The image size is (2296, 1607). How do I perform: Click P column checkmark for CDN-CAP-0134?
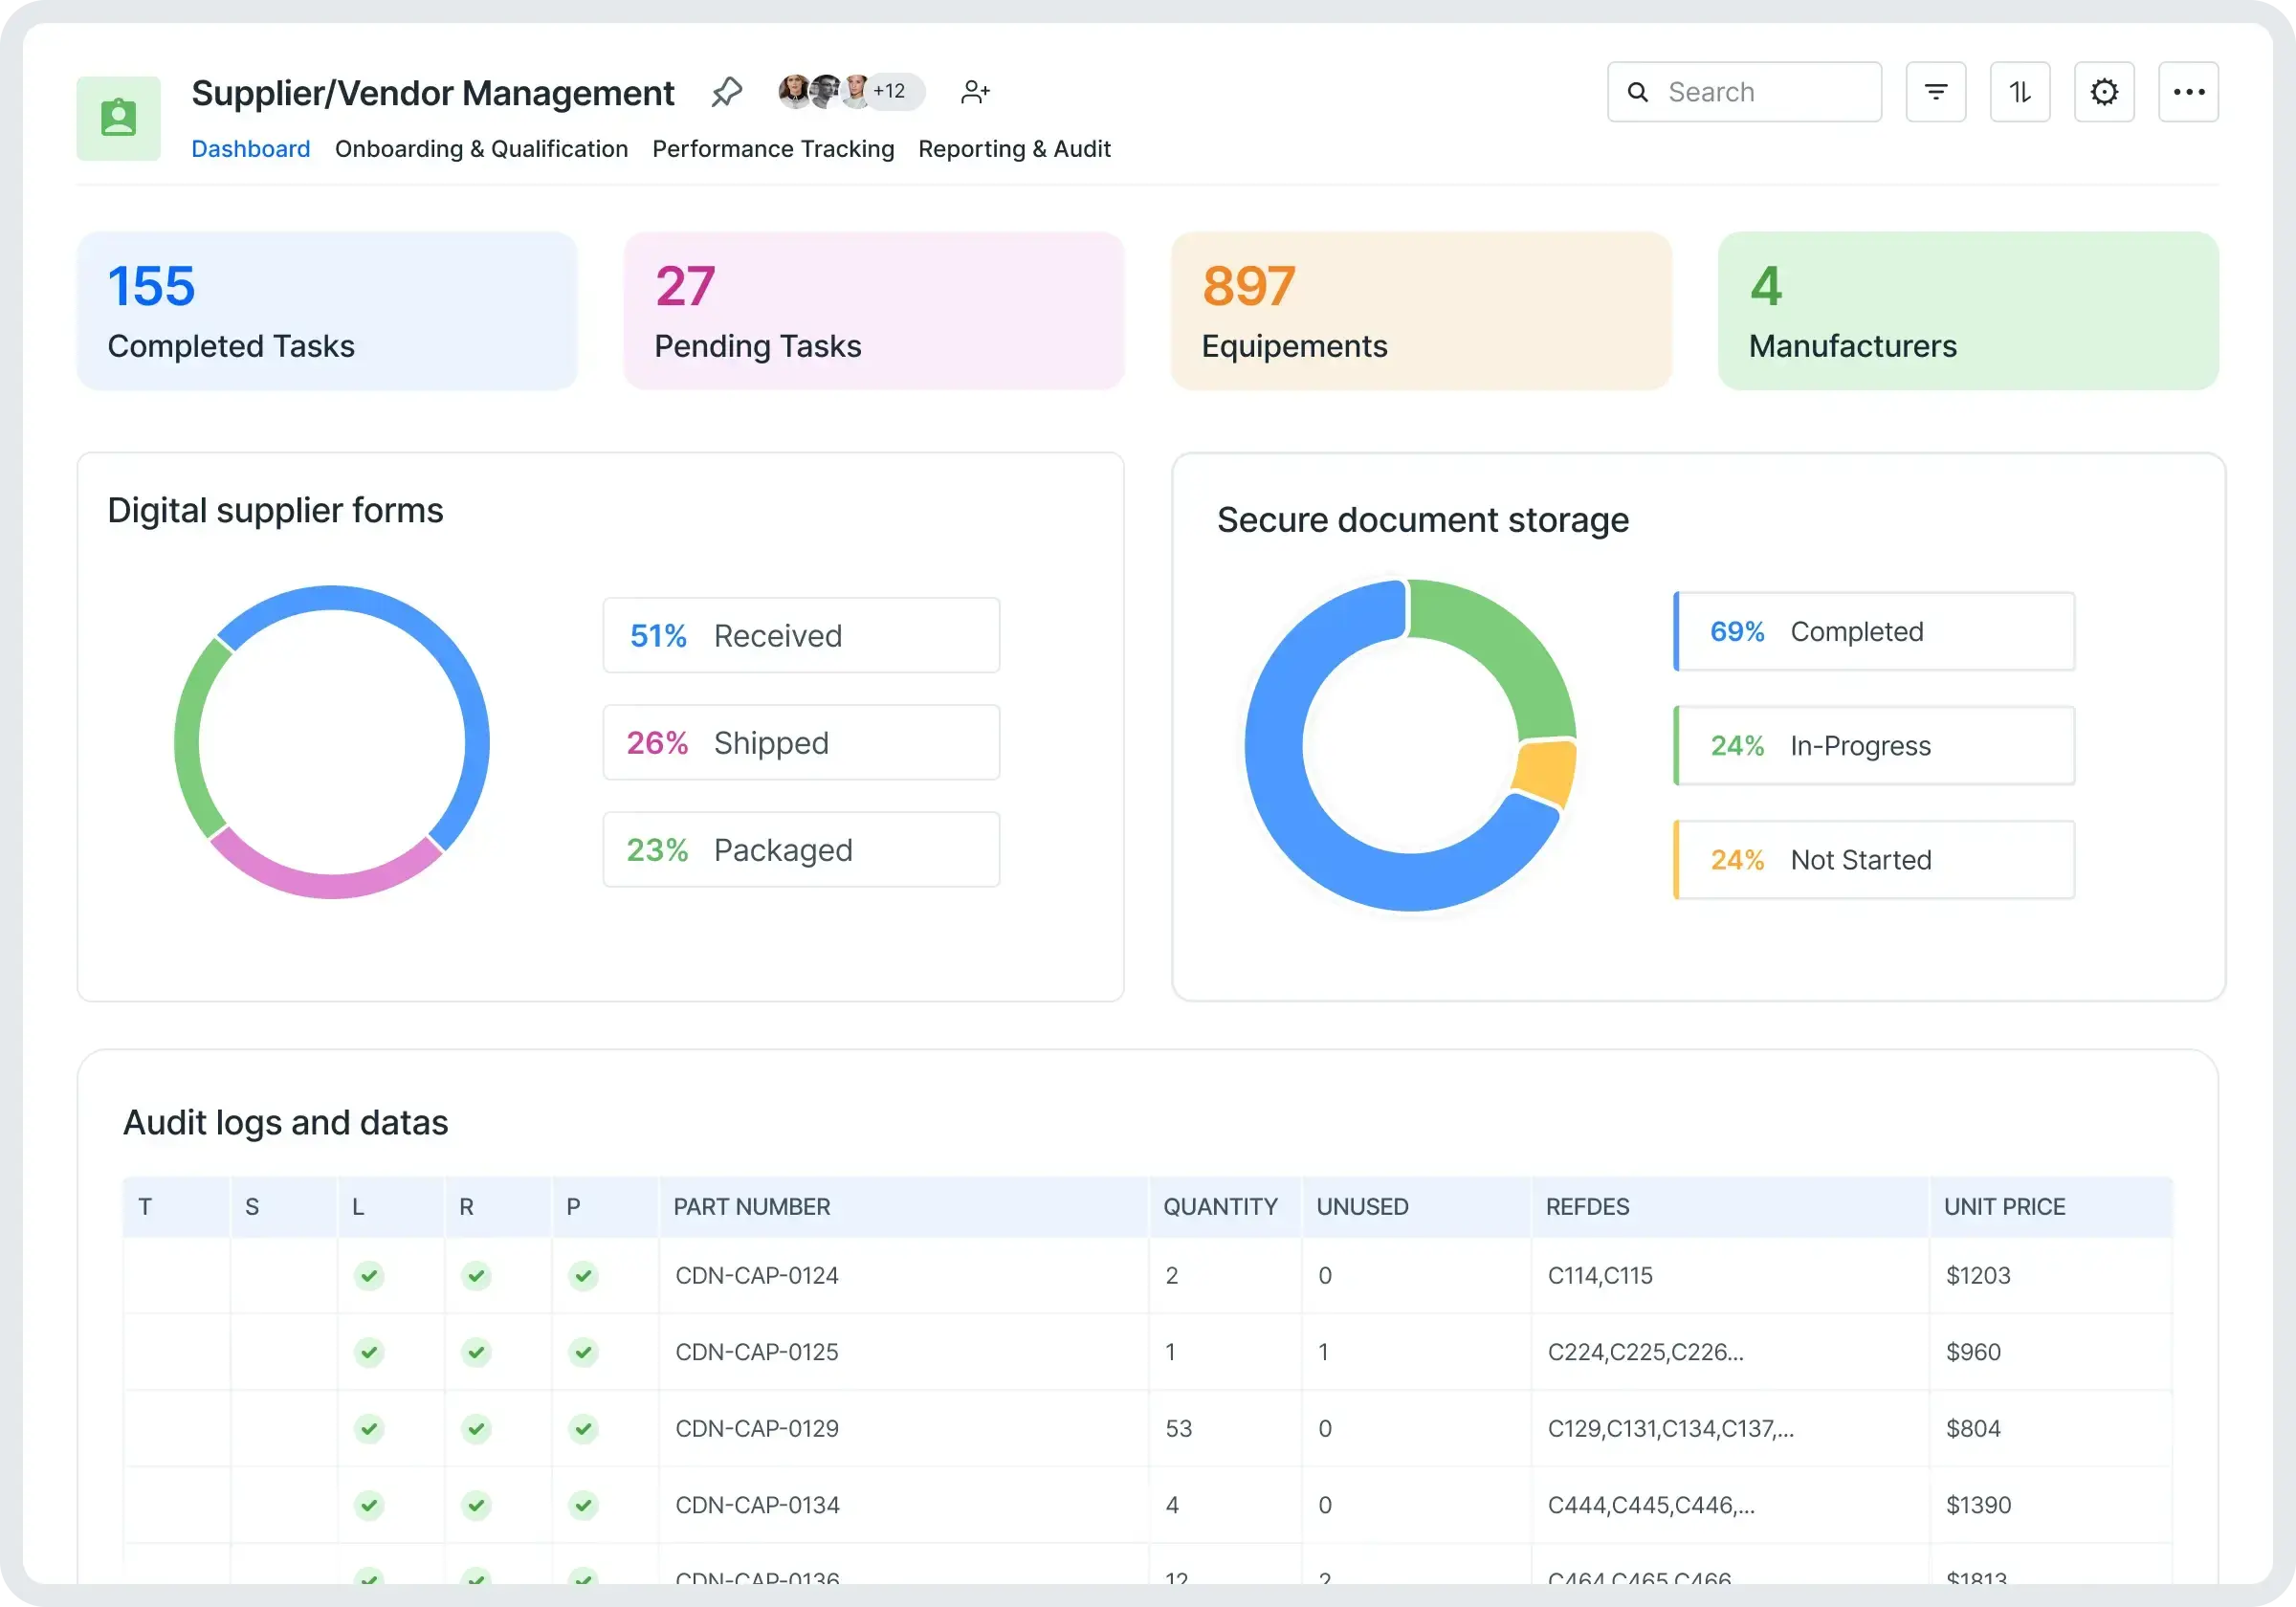coord(583,1504)
